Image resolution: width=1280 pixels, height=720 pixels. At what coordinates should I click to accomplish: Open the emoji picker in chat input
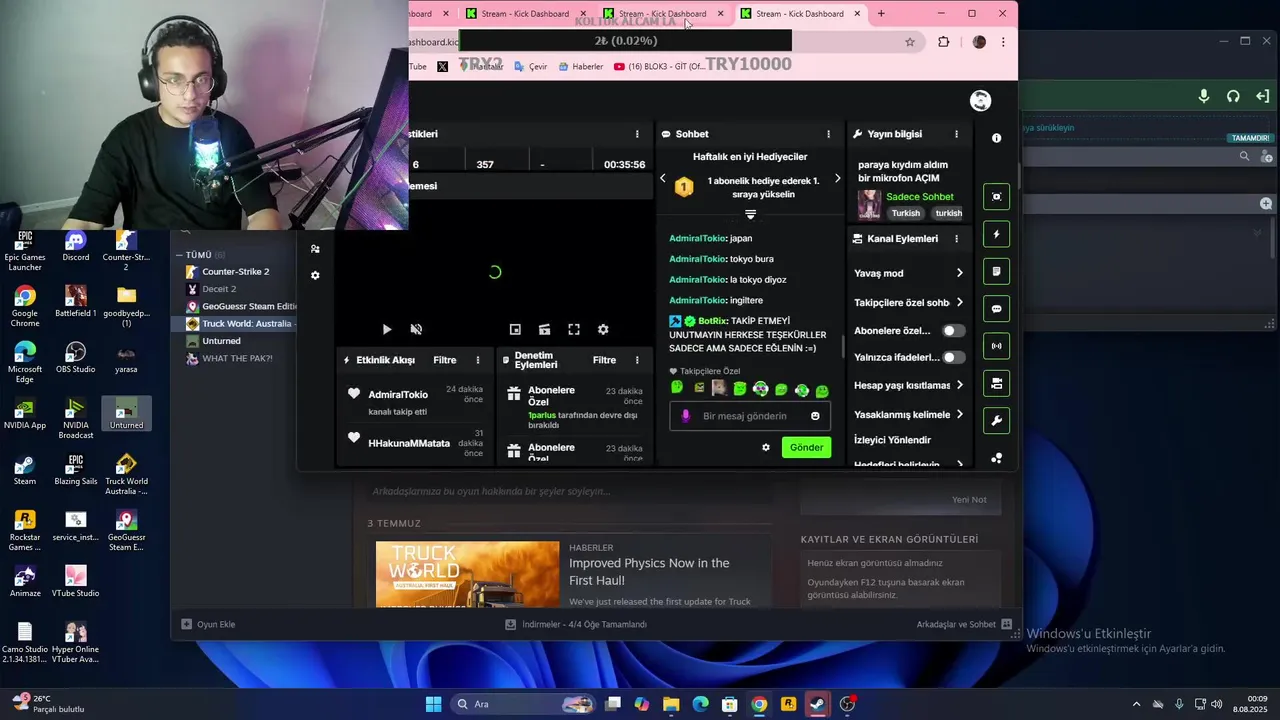click(x=815, y=416)
